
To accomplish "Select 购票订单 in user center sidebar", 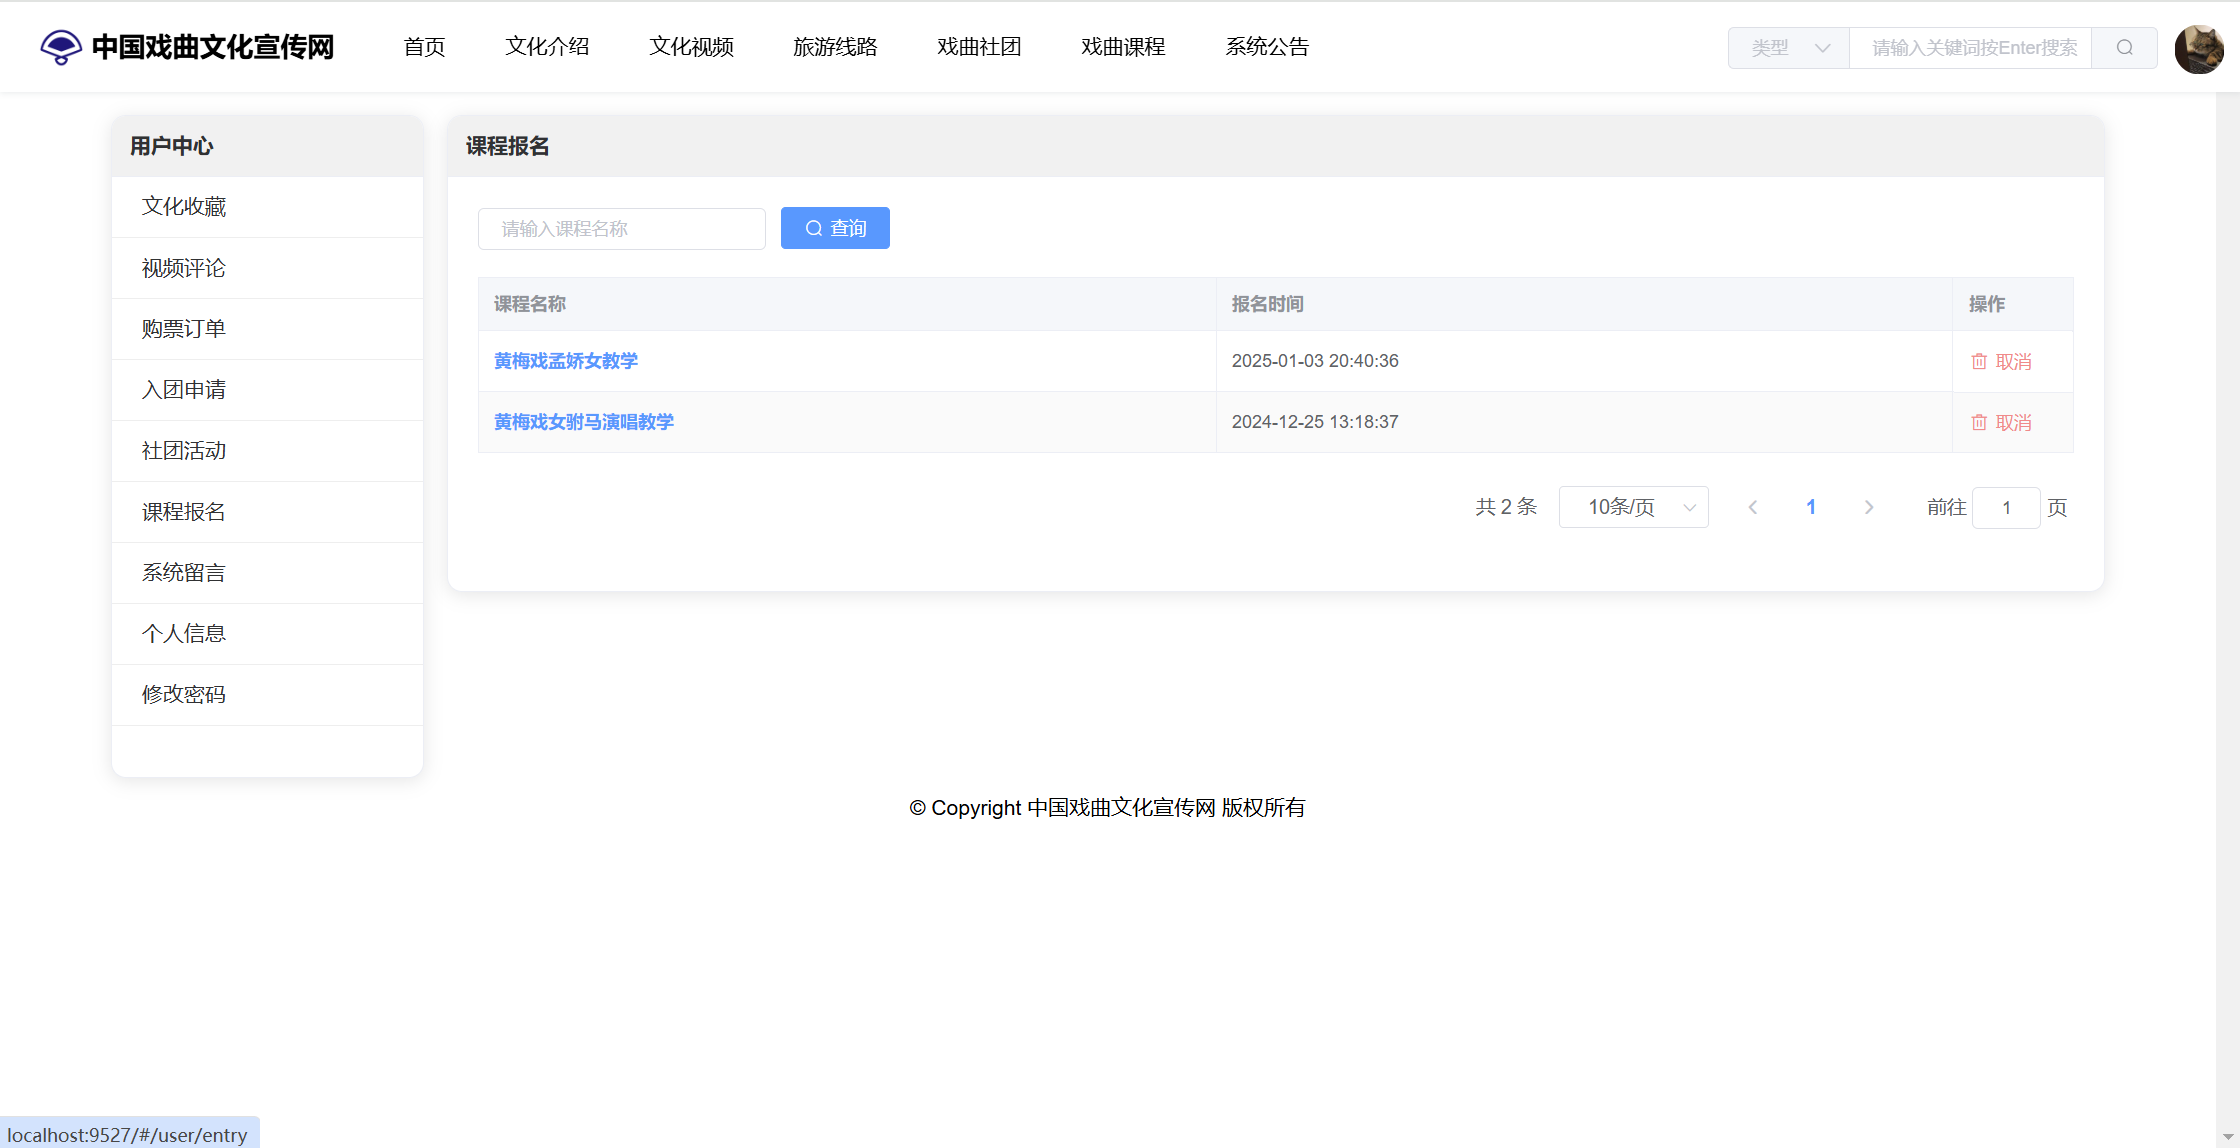I will (184, 329).
